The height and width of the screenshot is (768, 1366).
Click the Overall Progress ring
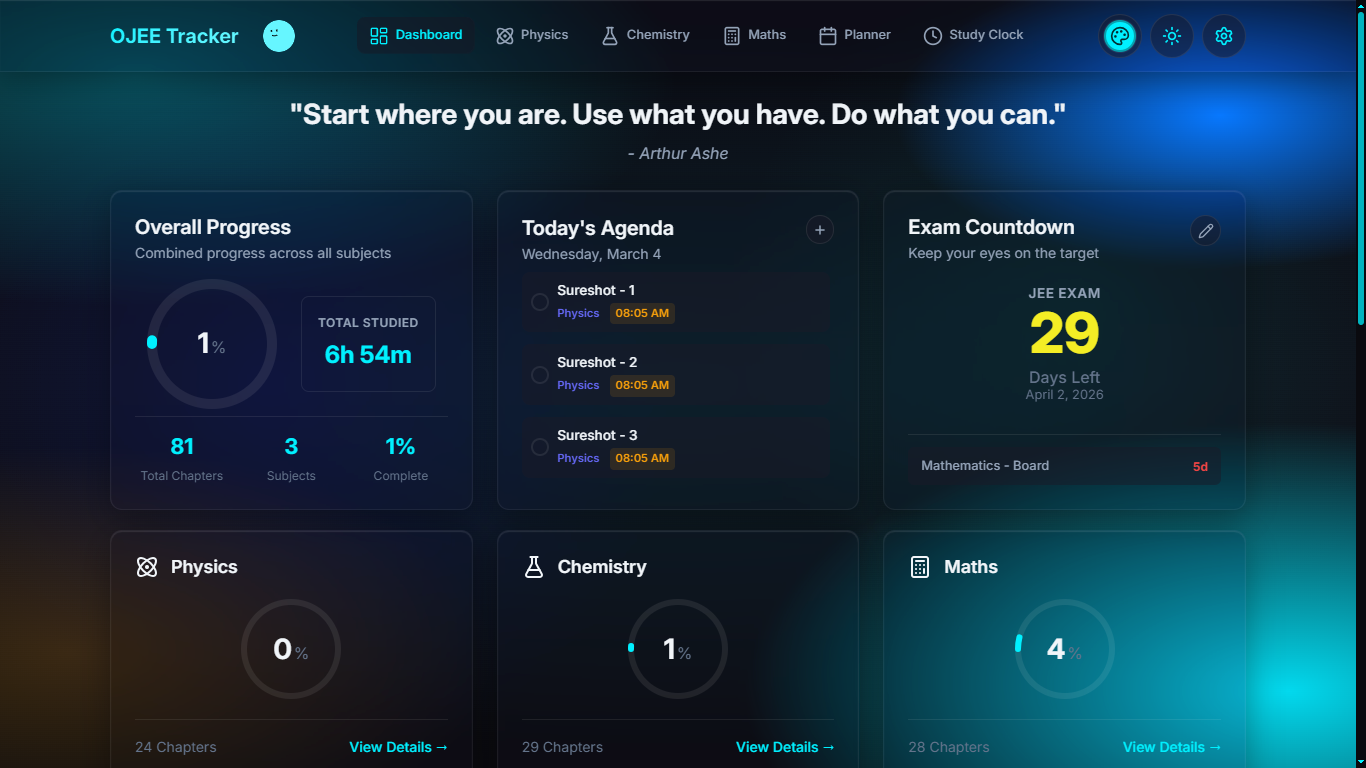tap(210, 343)
